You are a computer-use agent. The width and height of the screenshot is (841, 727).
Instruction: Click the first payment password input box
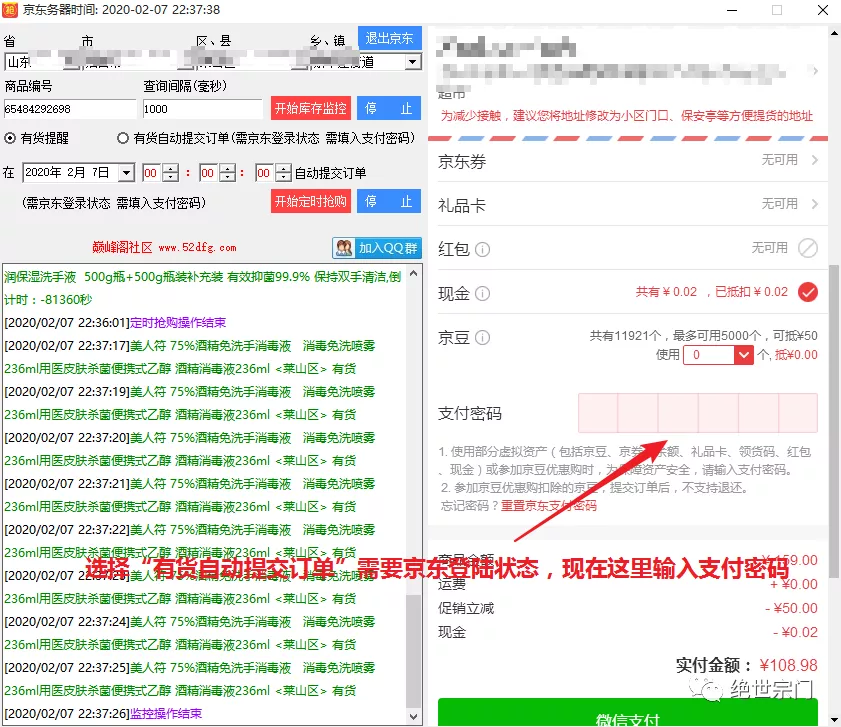coord(598,414)
